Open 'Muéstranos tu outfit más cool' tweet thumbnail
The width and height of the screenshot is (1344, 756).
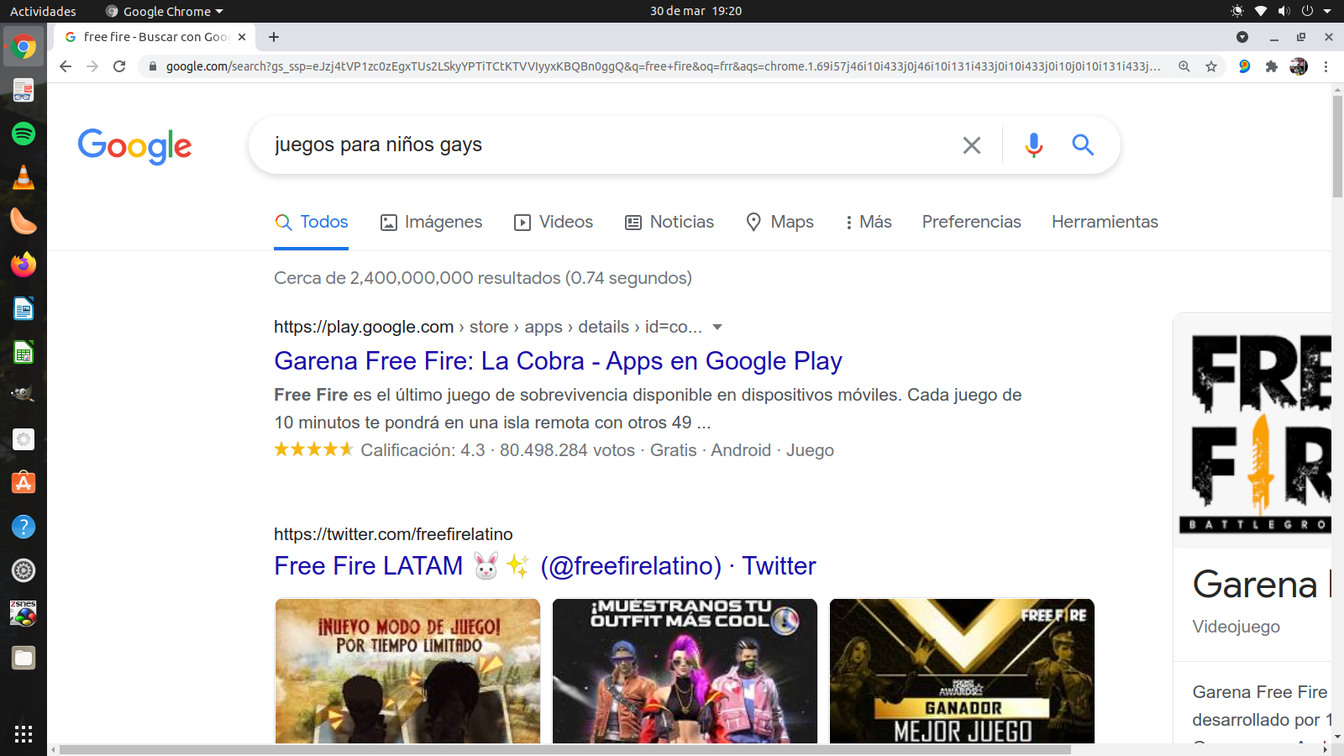(x=685, y=670)
